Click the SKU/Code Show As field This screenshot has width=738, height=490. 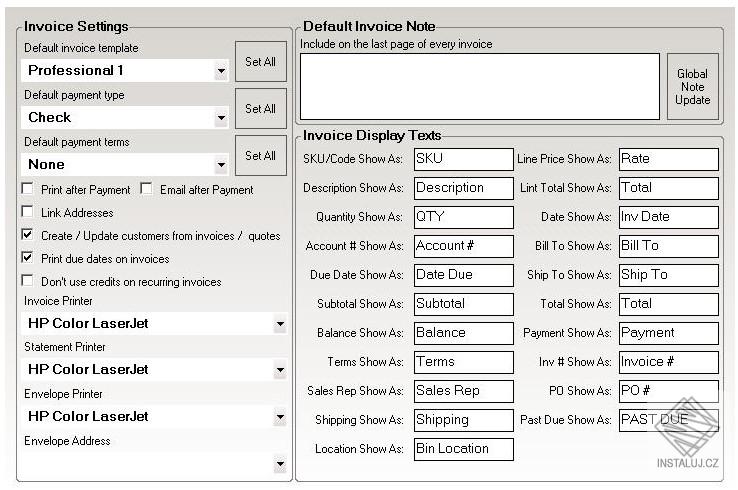click(463, 159)
